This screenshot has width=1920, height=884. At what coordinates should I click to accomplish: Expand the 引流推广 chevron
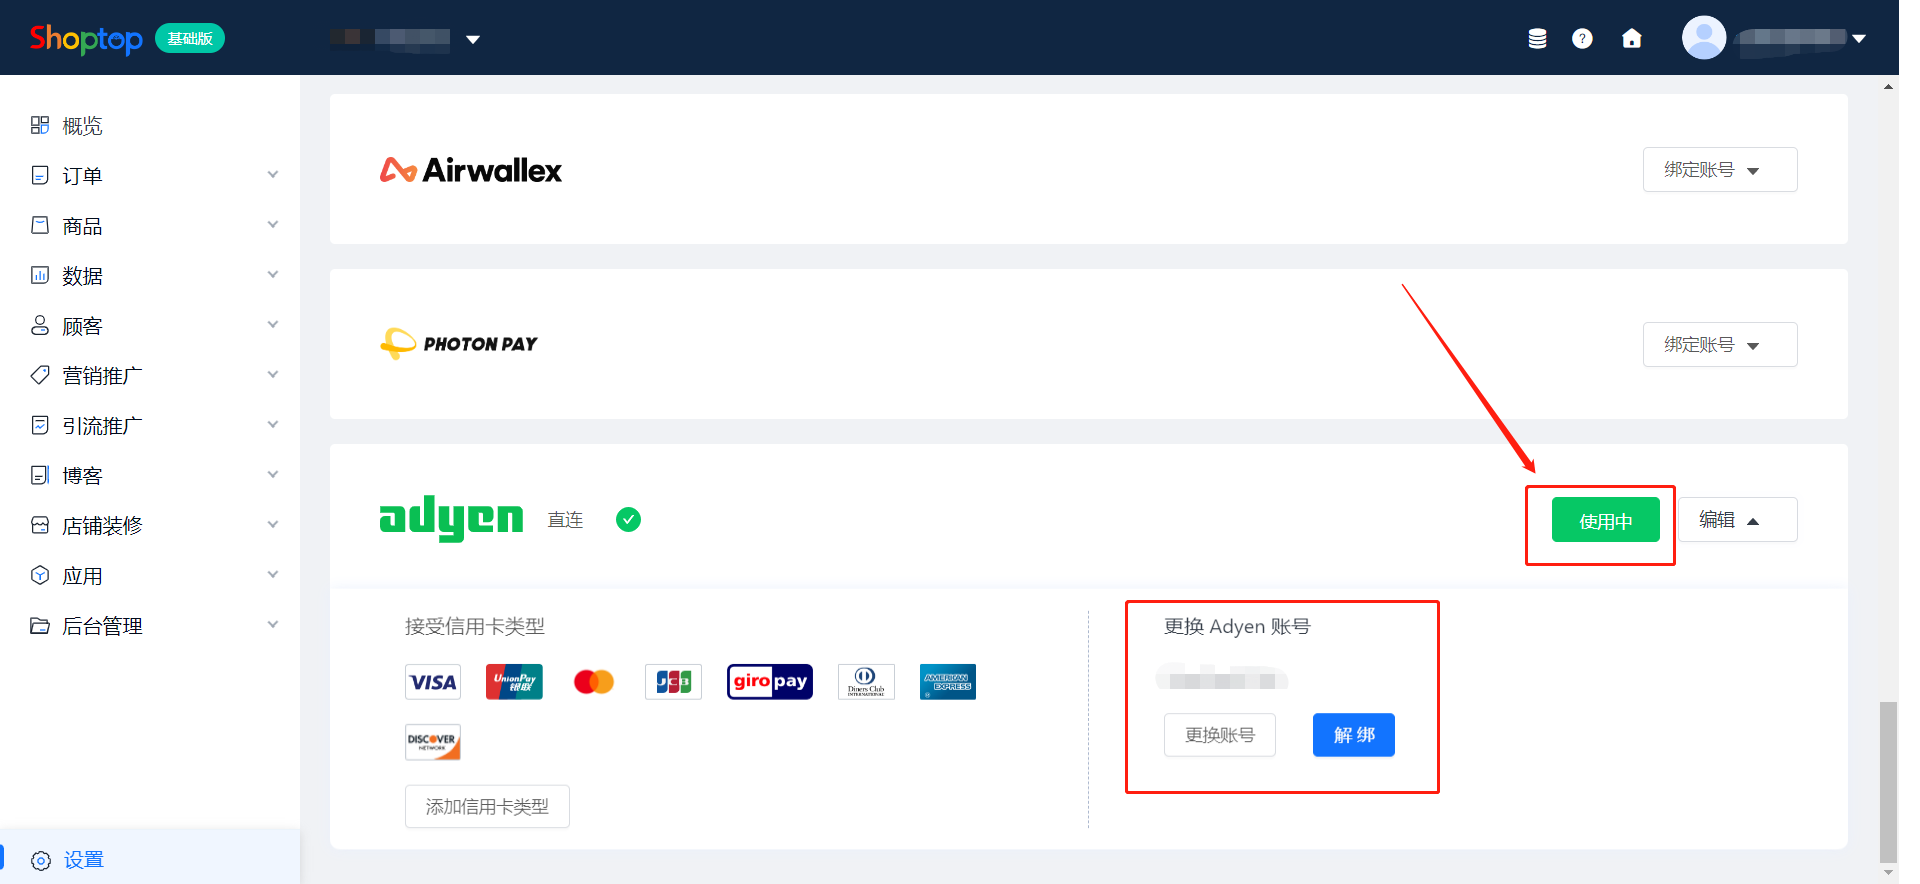coord(273,425)
